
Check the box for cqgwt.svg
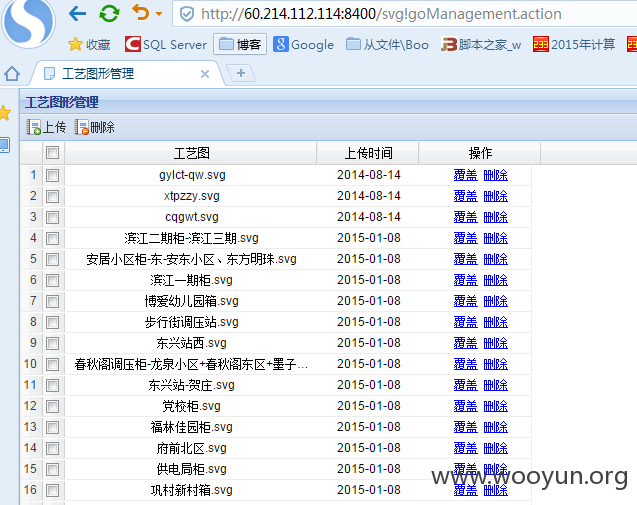52,217
